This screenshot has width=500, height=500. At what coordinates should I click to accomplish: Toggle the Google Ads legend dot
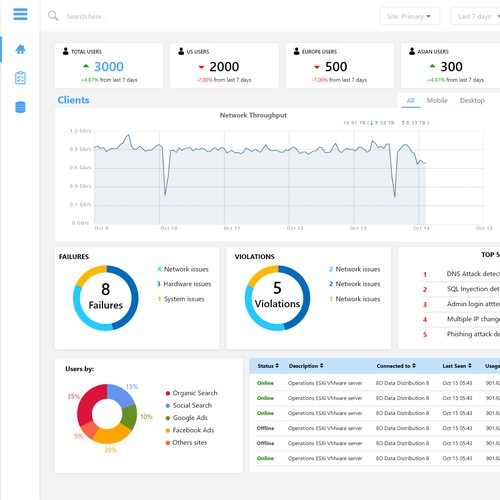168,418
